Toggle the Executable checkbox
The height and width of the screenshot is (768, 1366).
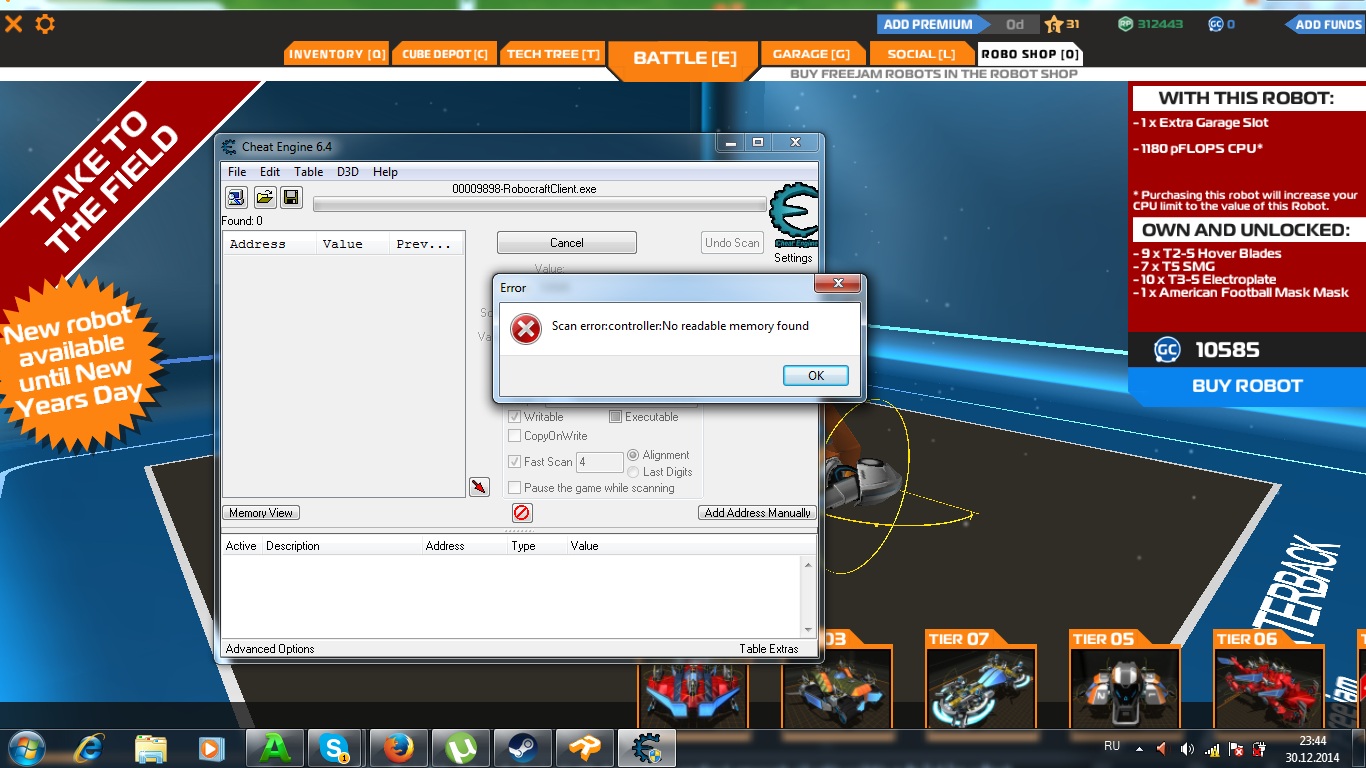(616, 417)
